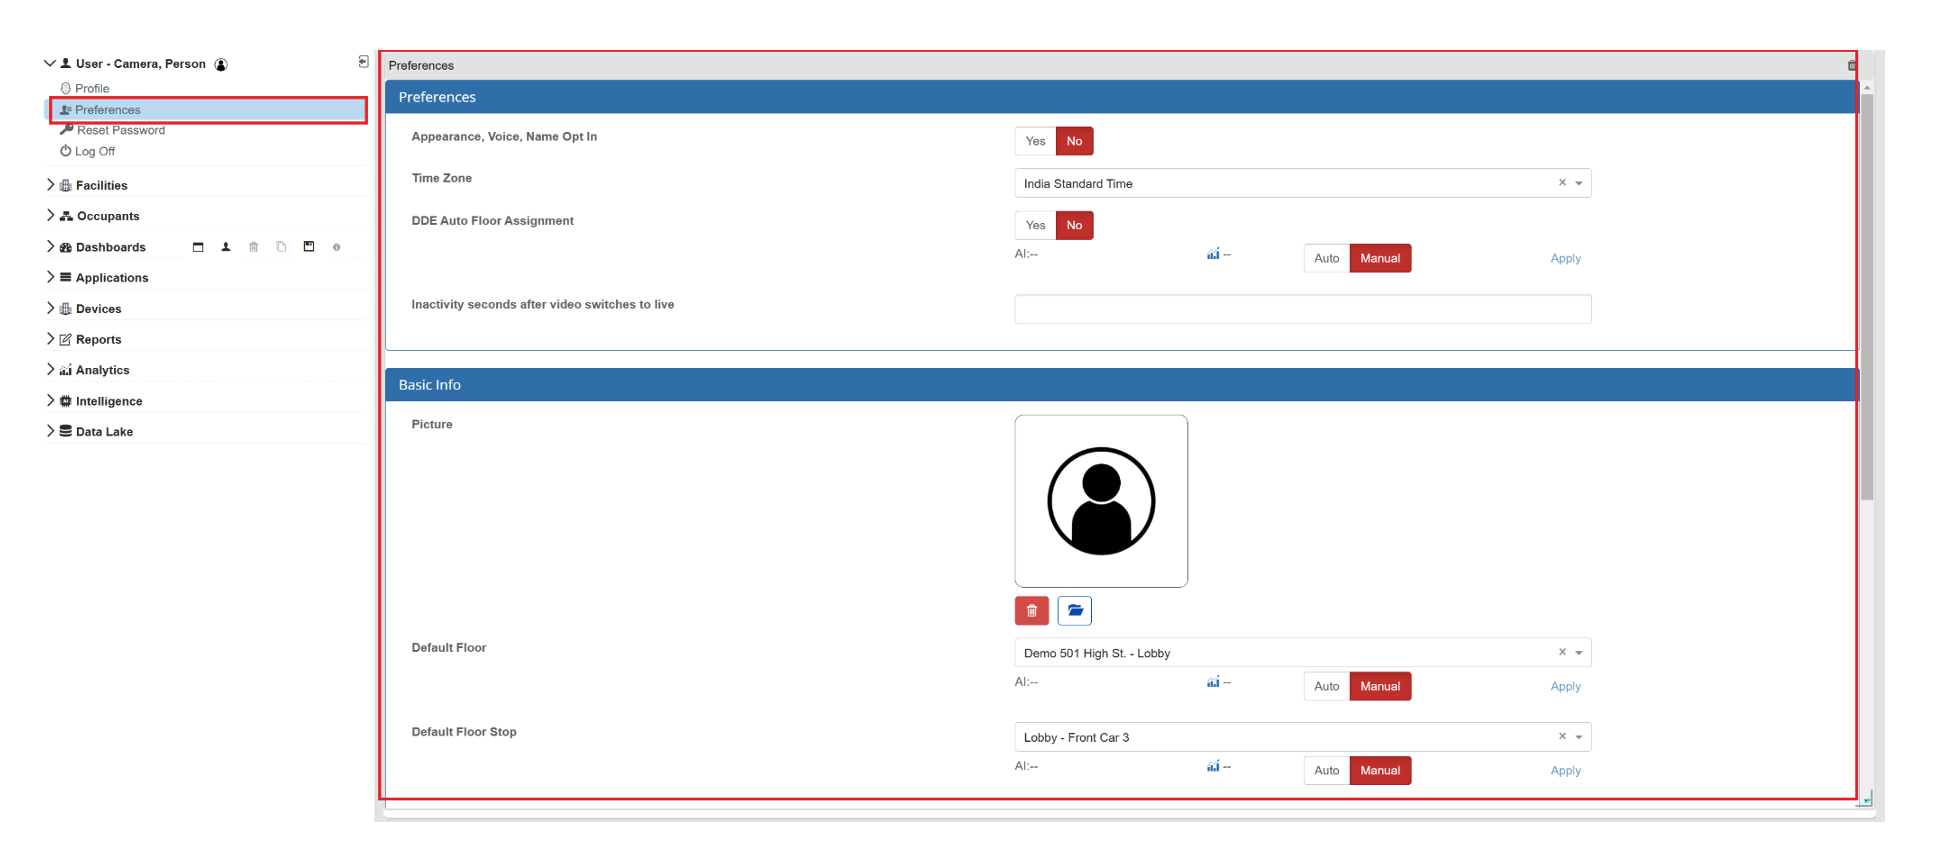
Task: Click the analytics chart icon under Default Floor
Action: click(x=1213, y=682)
